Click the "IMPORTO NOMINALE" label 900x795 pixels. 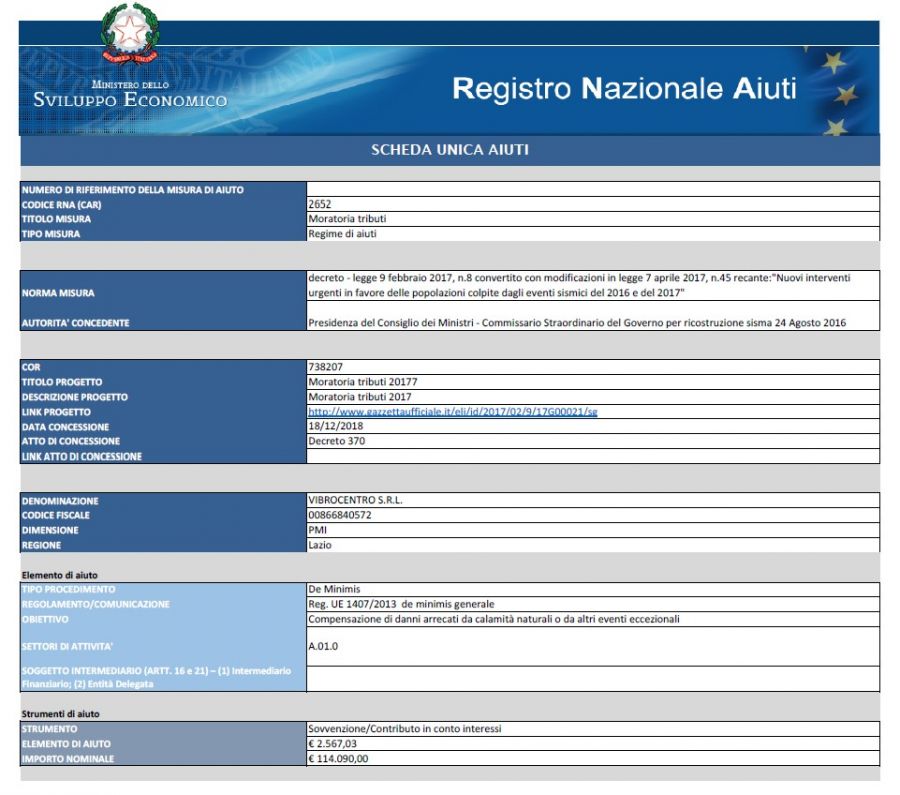click(68, 759)
